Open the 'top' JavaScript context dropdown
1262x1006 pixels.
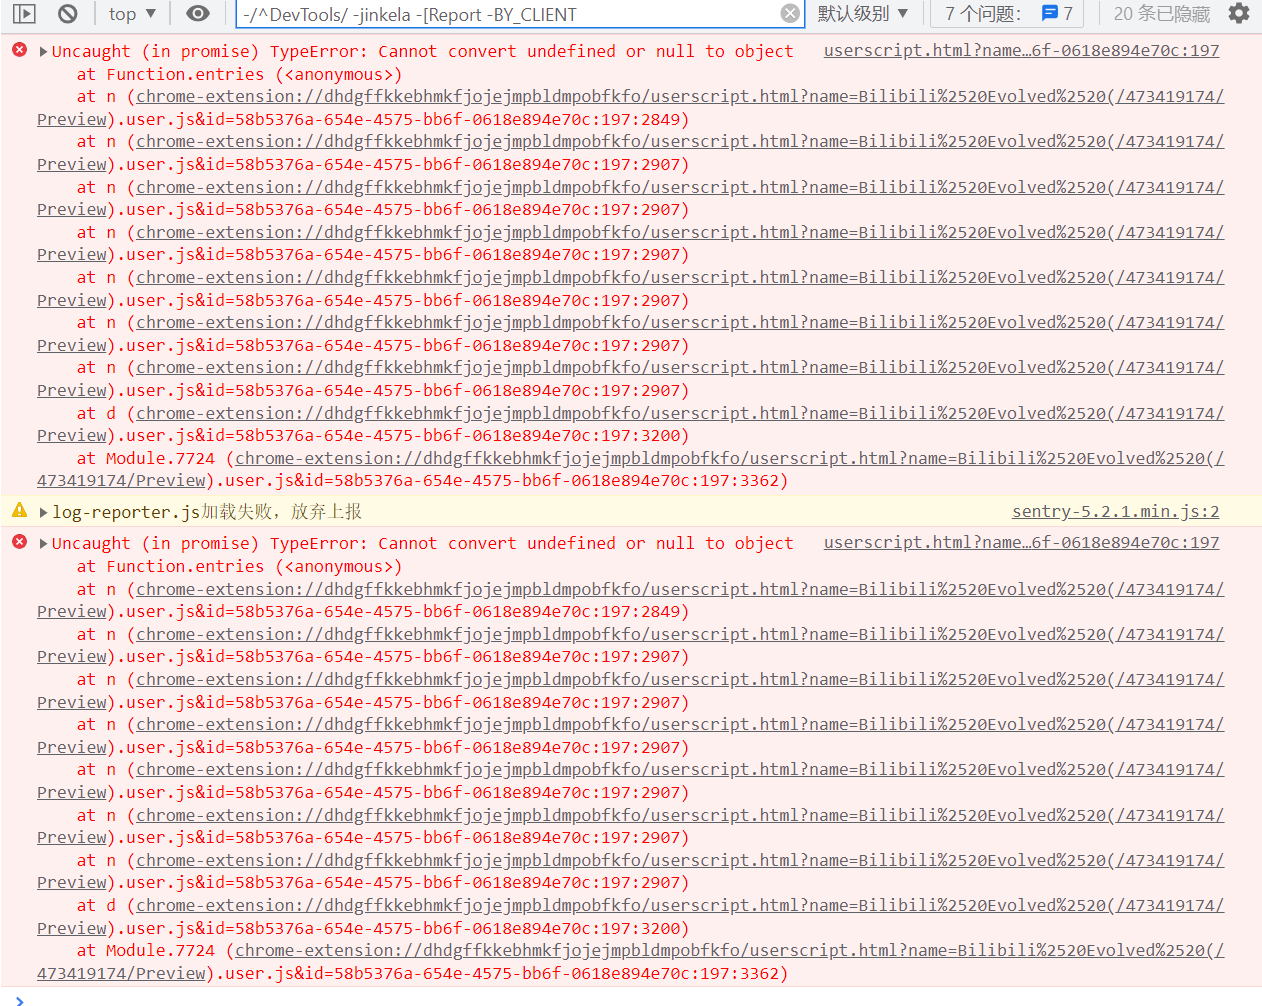click(x=133, y=14)
